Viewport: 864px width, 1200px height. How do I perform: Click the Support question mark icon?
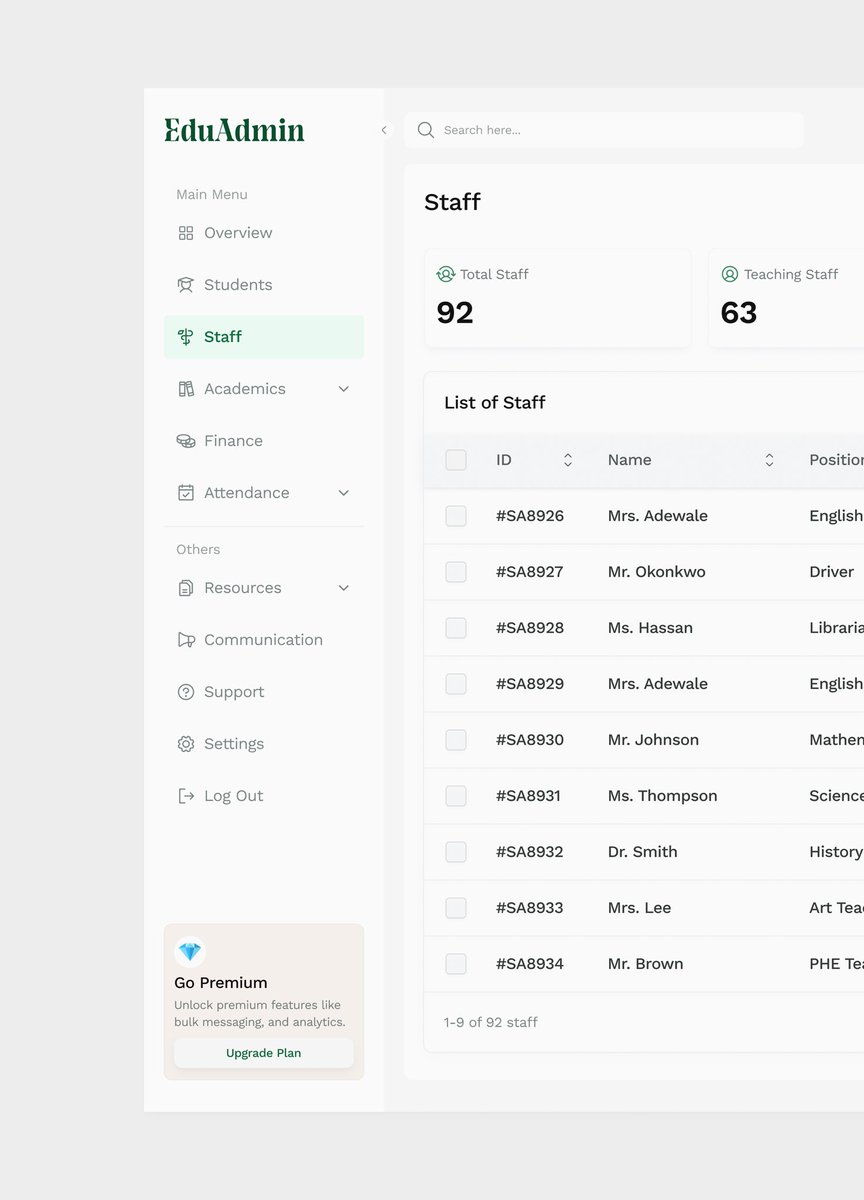(186, 692)
